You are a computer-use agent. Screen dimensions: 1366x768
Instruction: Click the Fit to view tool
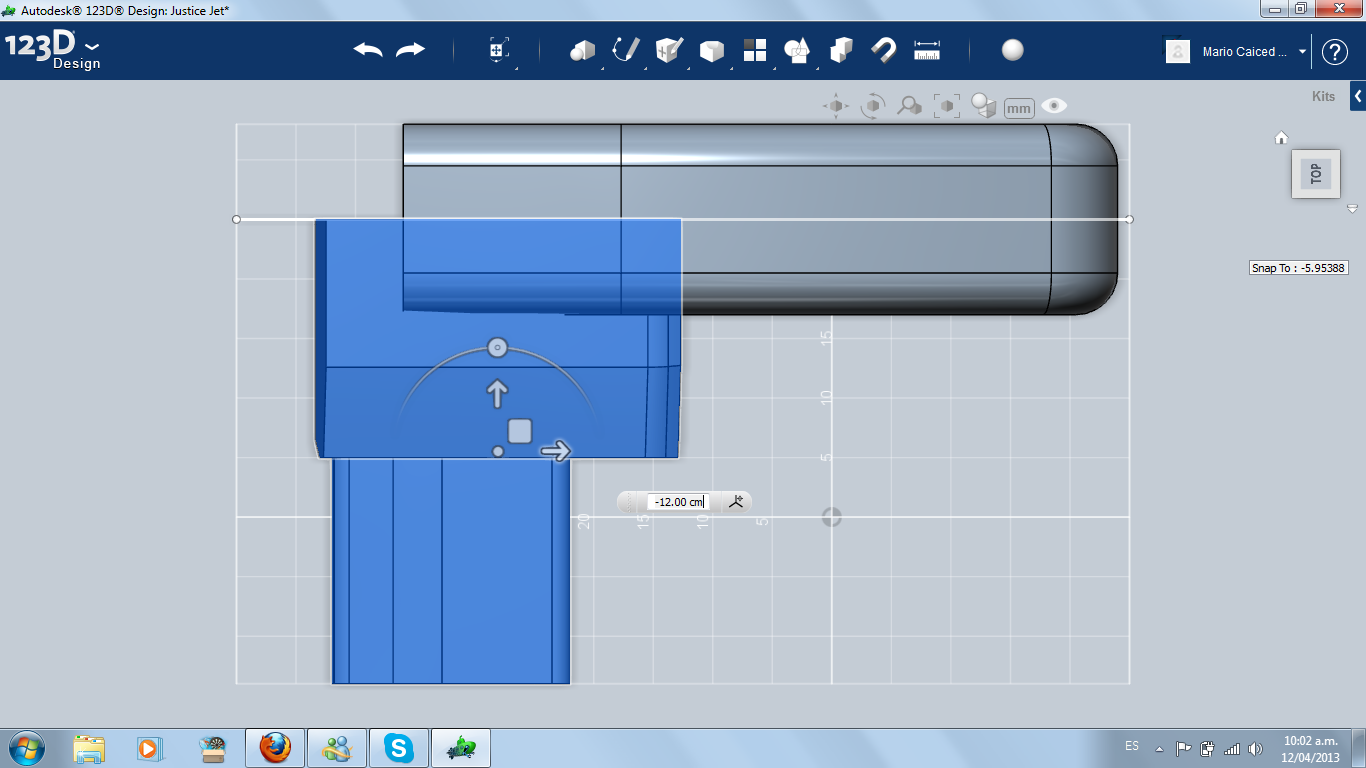point(946,106)
